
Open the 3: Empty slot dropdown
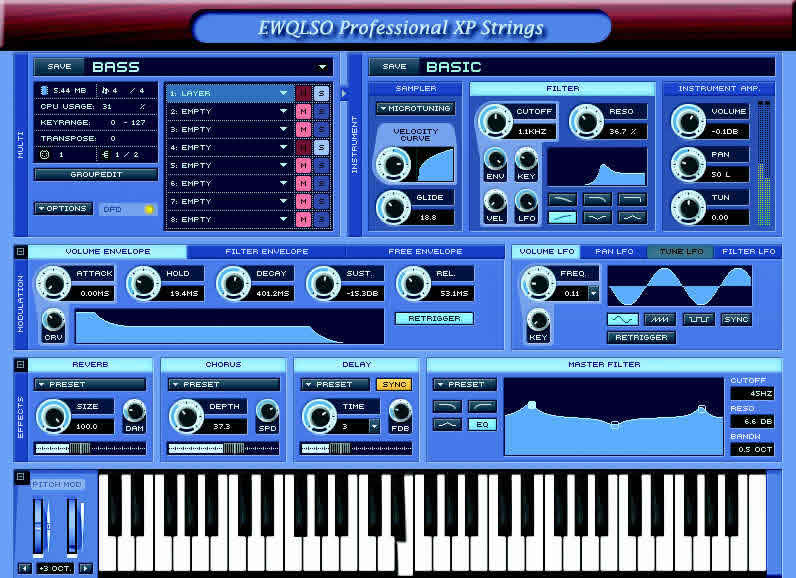(x=284, y=129)
